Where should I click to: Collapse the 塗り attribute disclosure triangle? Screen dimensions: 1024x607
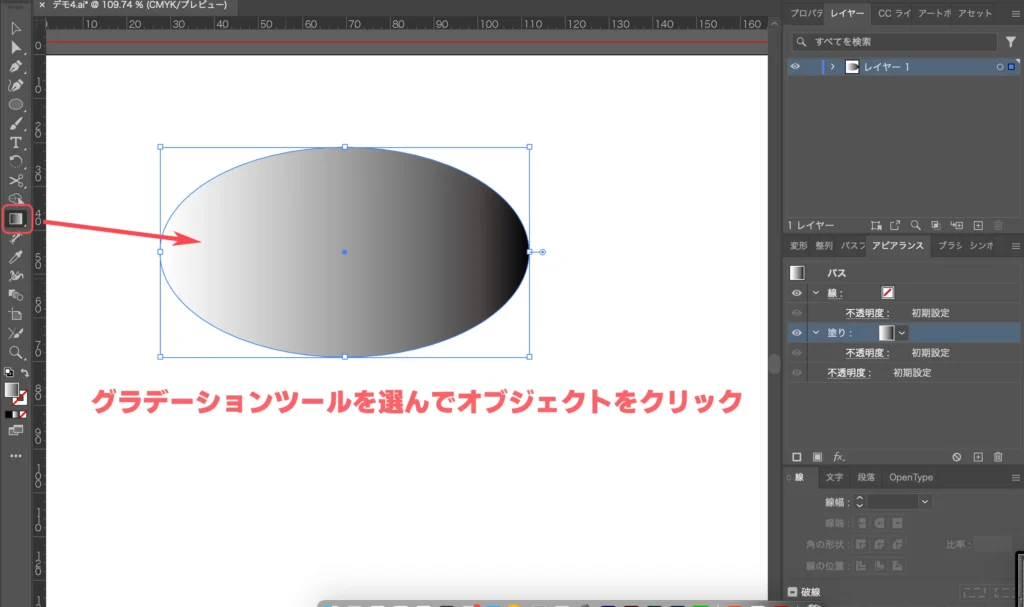pos(815,333)
